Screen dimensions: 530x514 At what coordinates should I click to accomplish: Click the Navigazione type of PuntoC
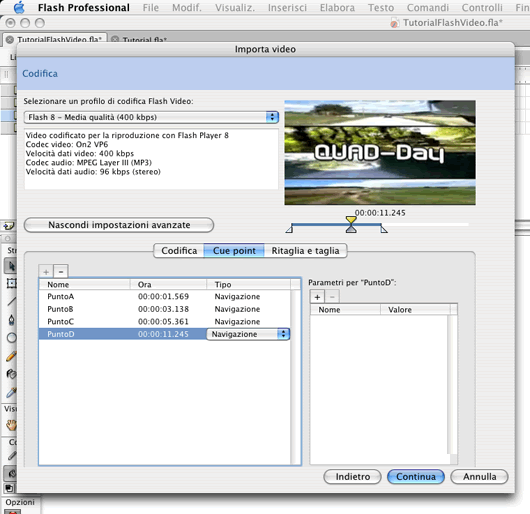point(237,321)
